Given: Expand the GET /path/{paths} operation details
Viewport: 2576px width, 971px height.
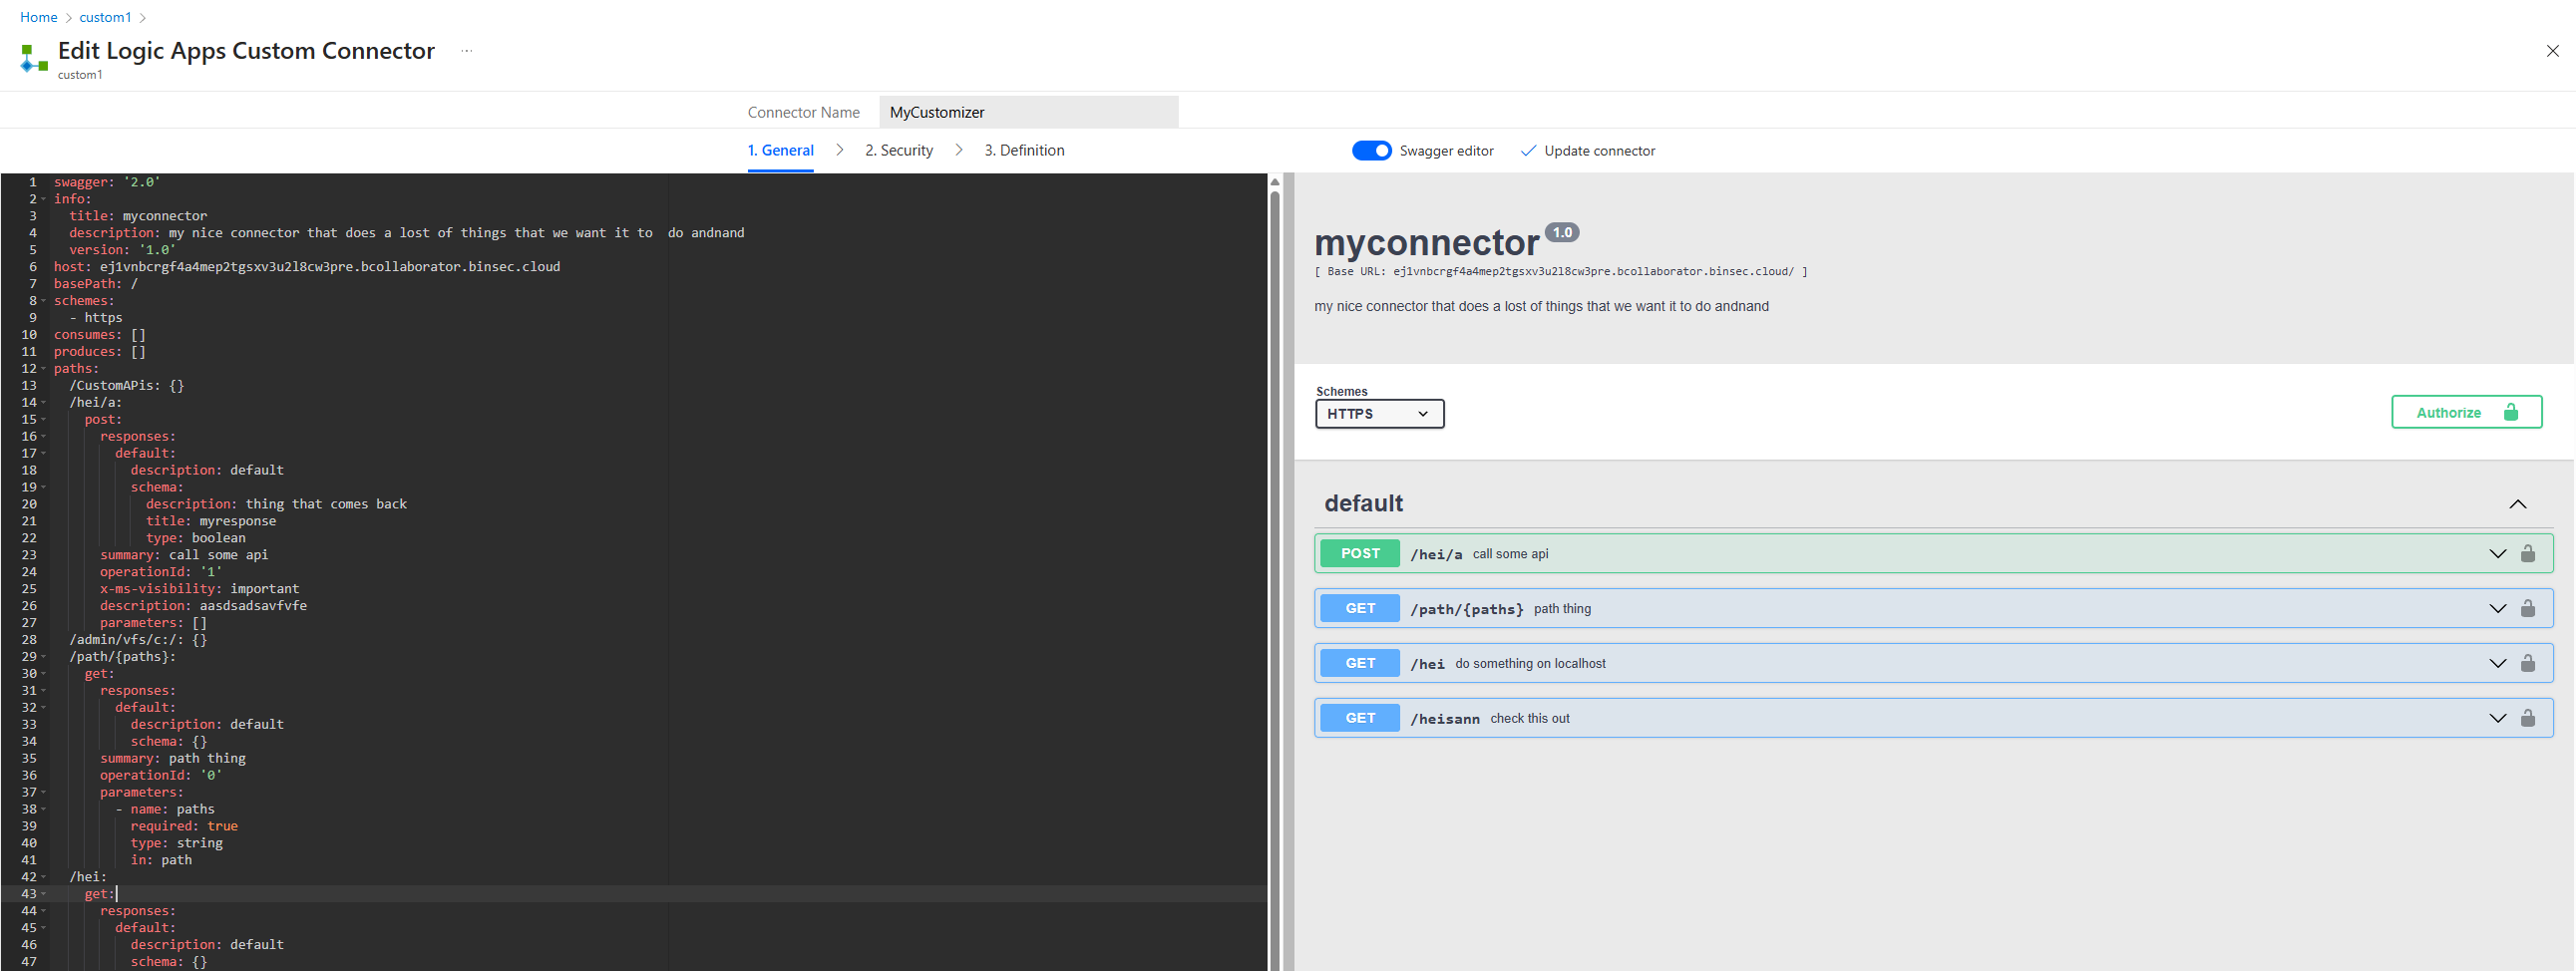Looking at the screenshot, I should click(2497, 608).
